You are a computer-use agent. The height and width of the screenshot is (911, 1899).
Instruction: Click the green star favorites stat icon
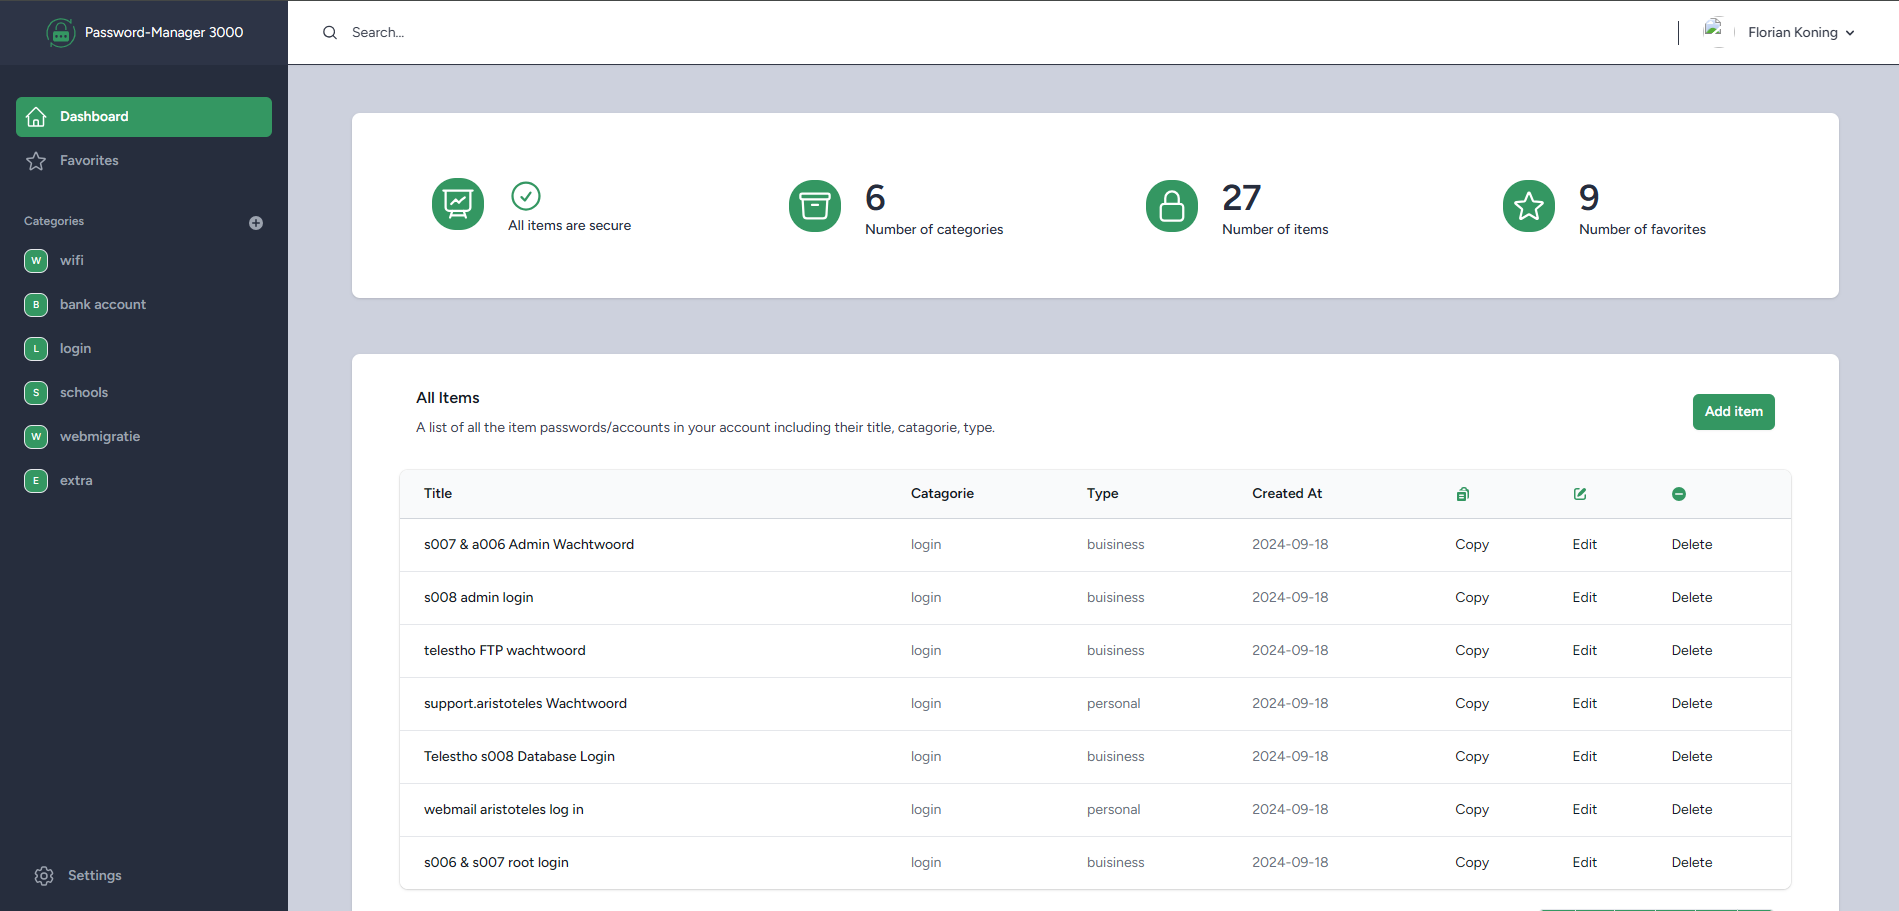(1528, 206)
